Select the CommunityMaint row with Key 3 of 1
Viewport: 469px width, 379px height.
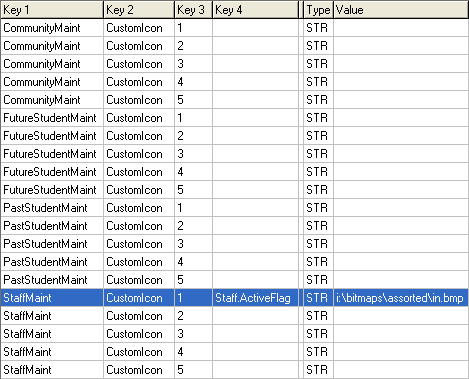click(234, 28)
